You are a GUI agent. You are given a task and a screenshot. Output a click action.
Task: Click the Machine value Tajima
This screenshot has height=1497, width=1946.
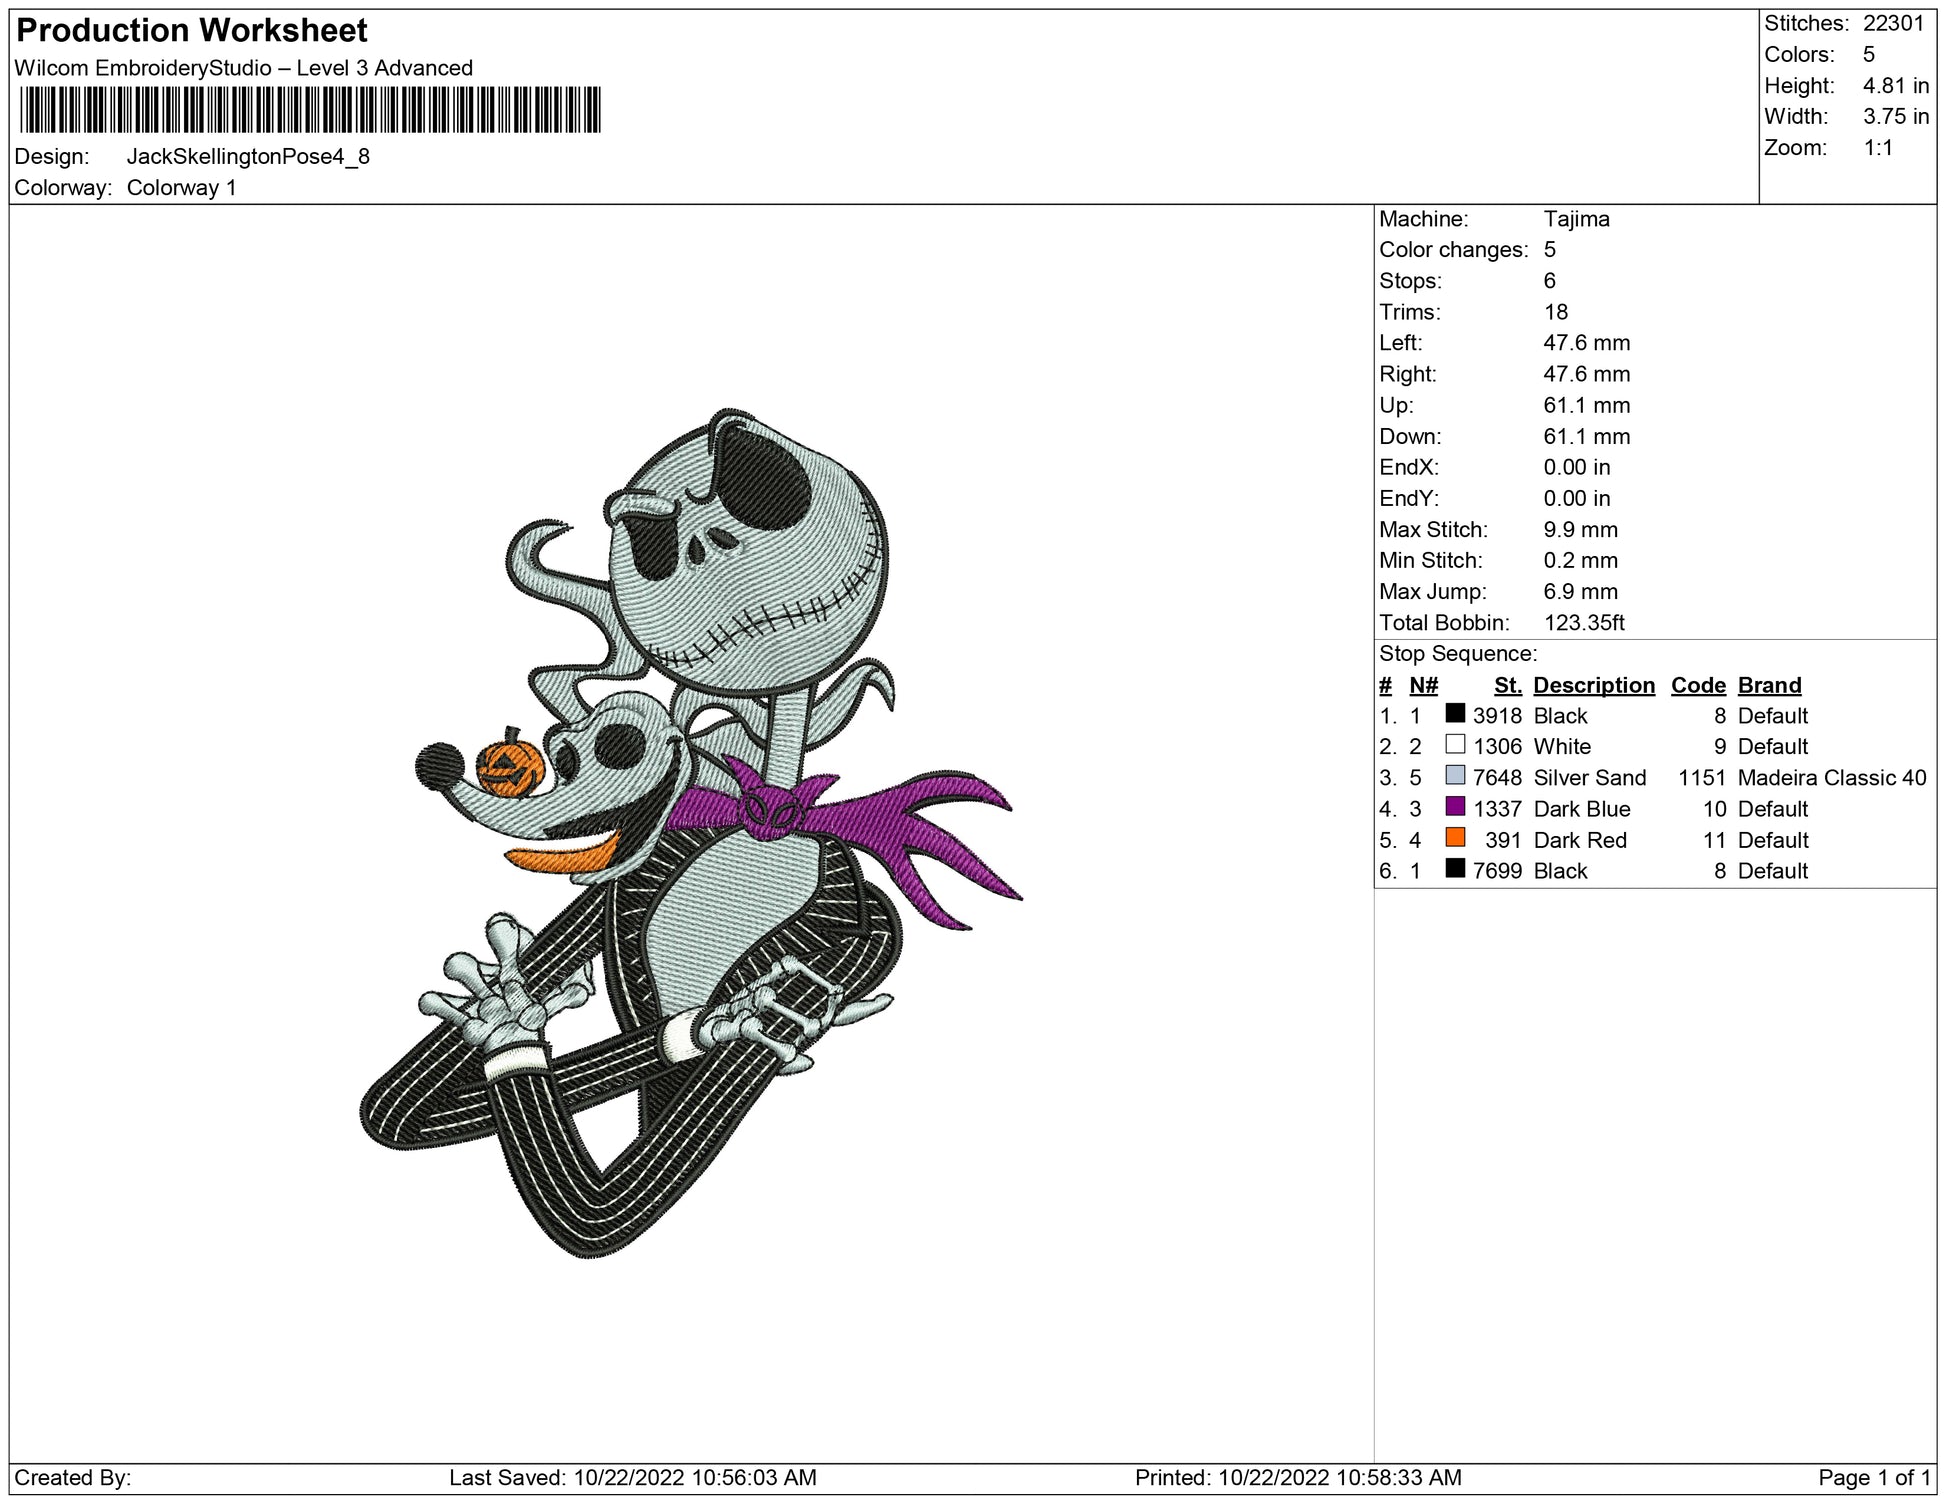pos(1576,219)
